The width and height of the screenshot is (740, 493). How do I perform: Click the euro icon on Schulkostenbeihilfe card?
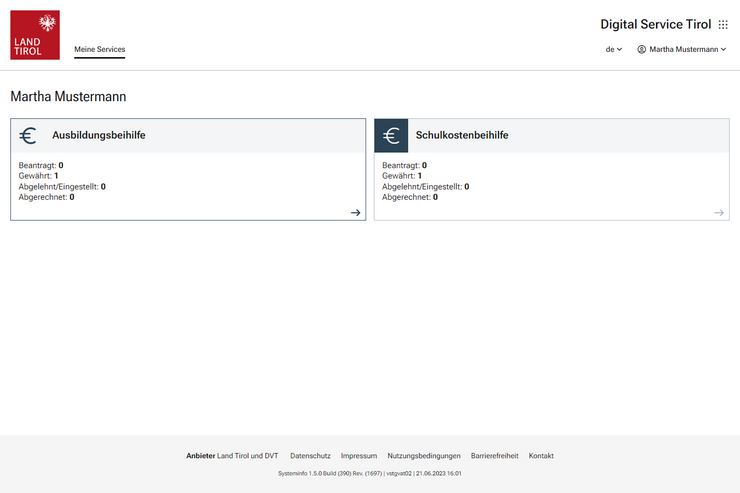coord(391,136)
